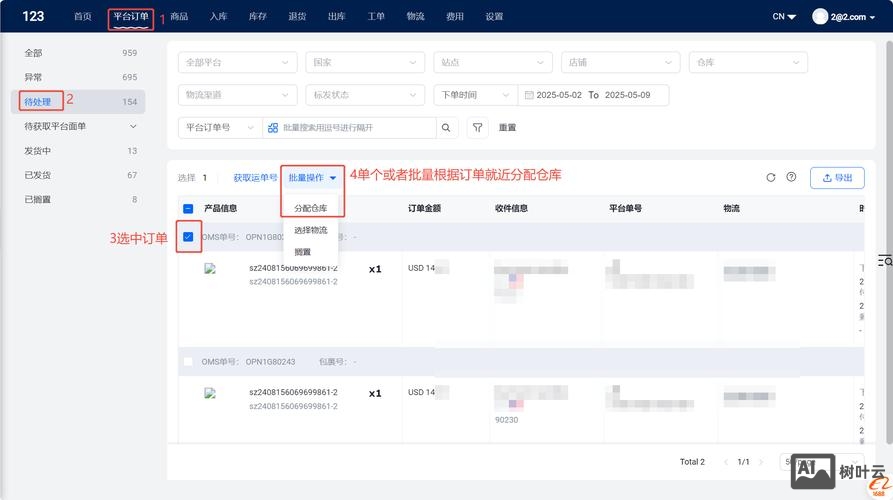Click the 123 logo
Image resolution: width=893 pixels, height=500 pixels.
(x=33, y=16)
